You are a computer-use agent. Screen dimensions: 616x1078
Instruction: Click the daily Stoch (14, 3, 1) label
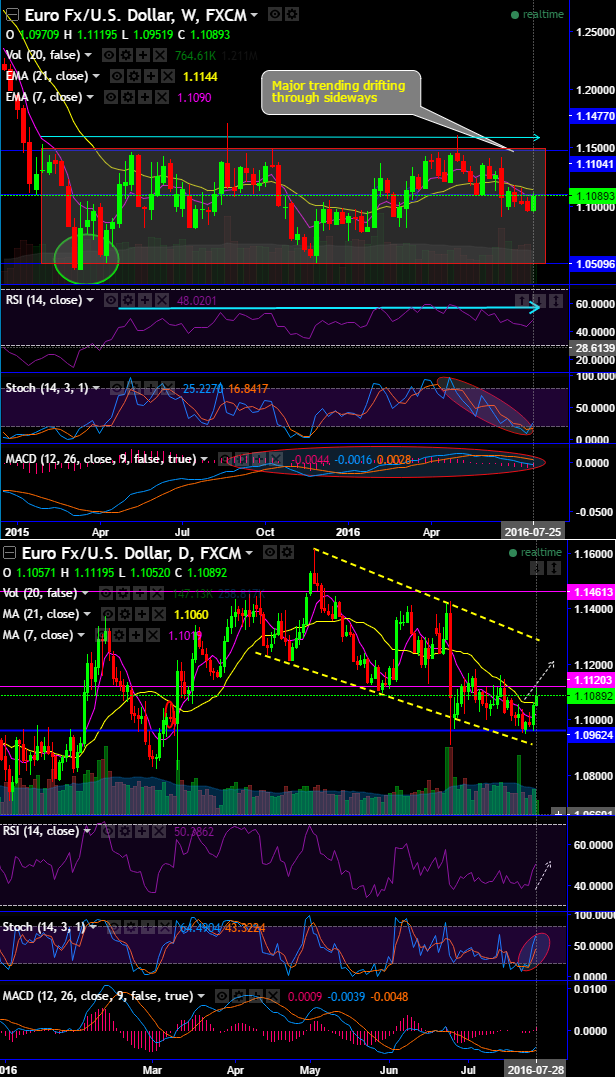coord(43,927)
